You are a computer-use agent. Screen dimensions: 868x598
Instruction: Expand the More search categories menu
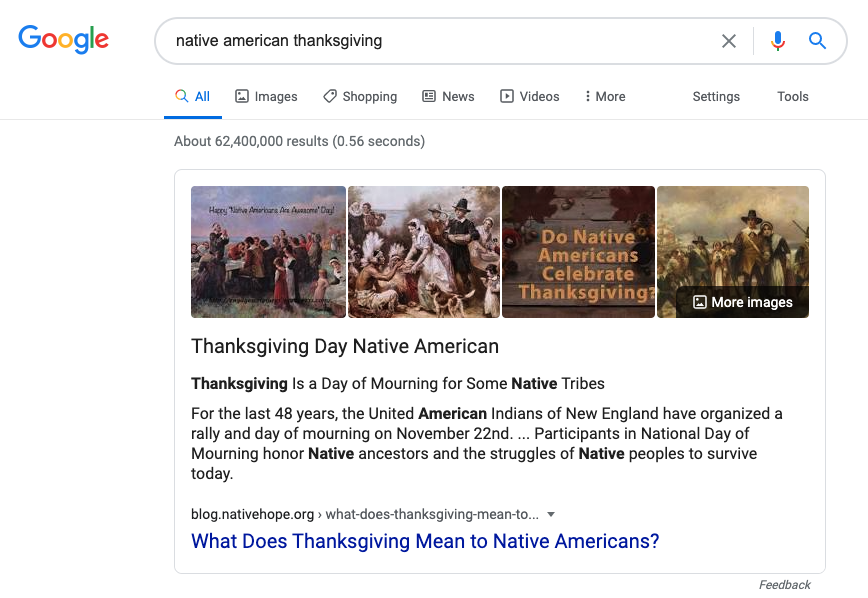click(x=604, y=96)
